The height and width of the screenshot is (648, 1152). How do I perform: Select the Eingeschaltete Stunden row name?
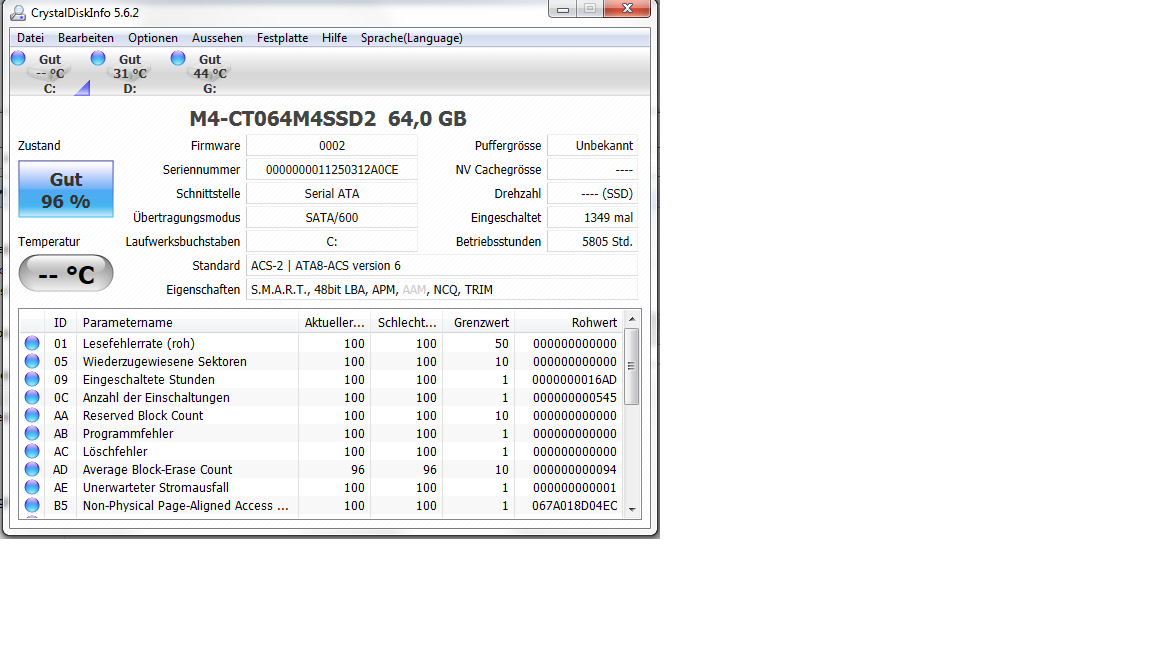click(148, 379)
